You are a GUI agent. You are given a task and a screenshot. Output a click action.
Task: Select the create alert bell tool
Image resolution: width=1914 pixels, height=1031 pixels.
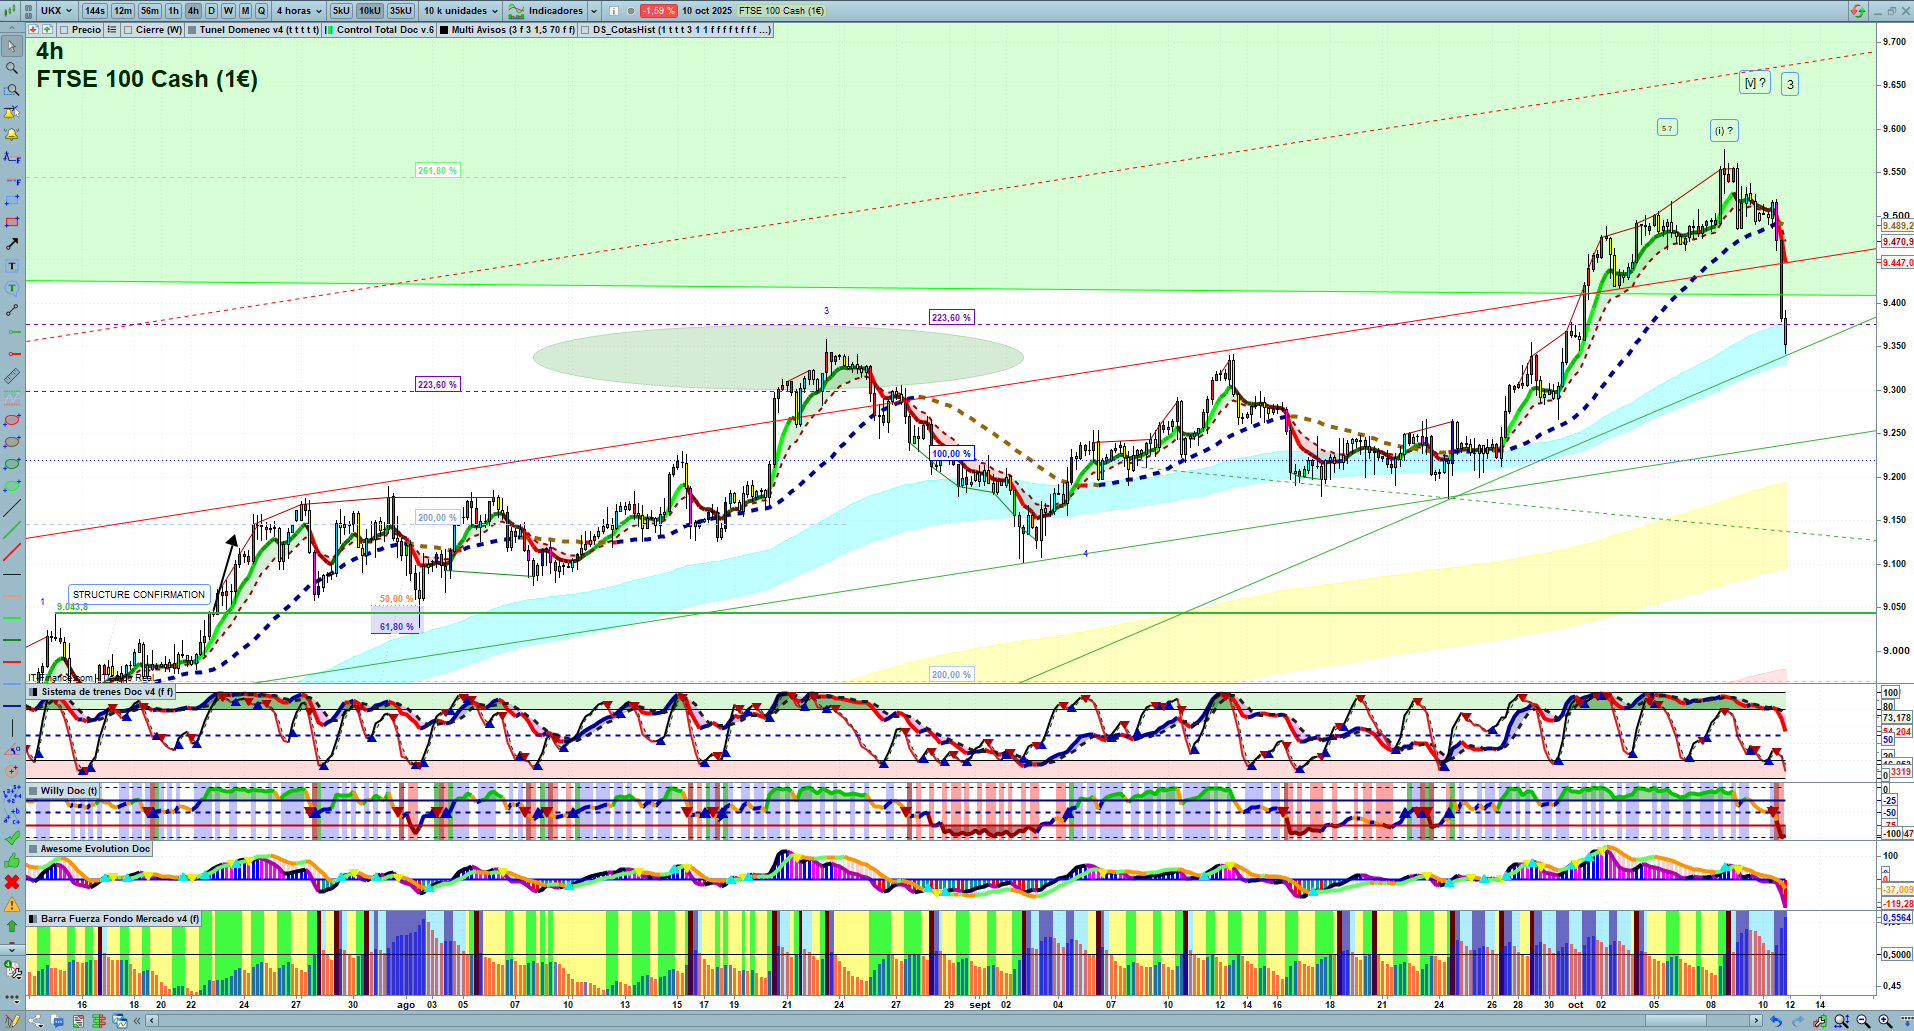point(12,135)
